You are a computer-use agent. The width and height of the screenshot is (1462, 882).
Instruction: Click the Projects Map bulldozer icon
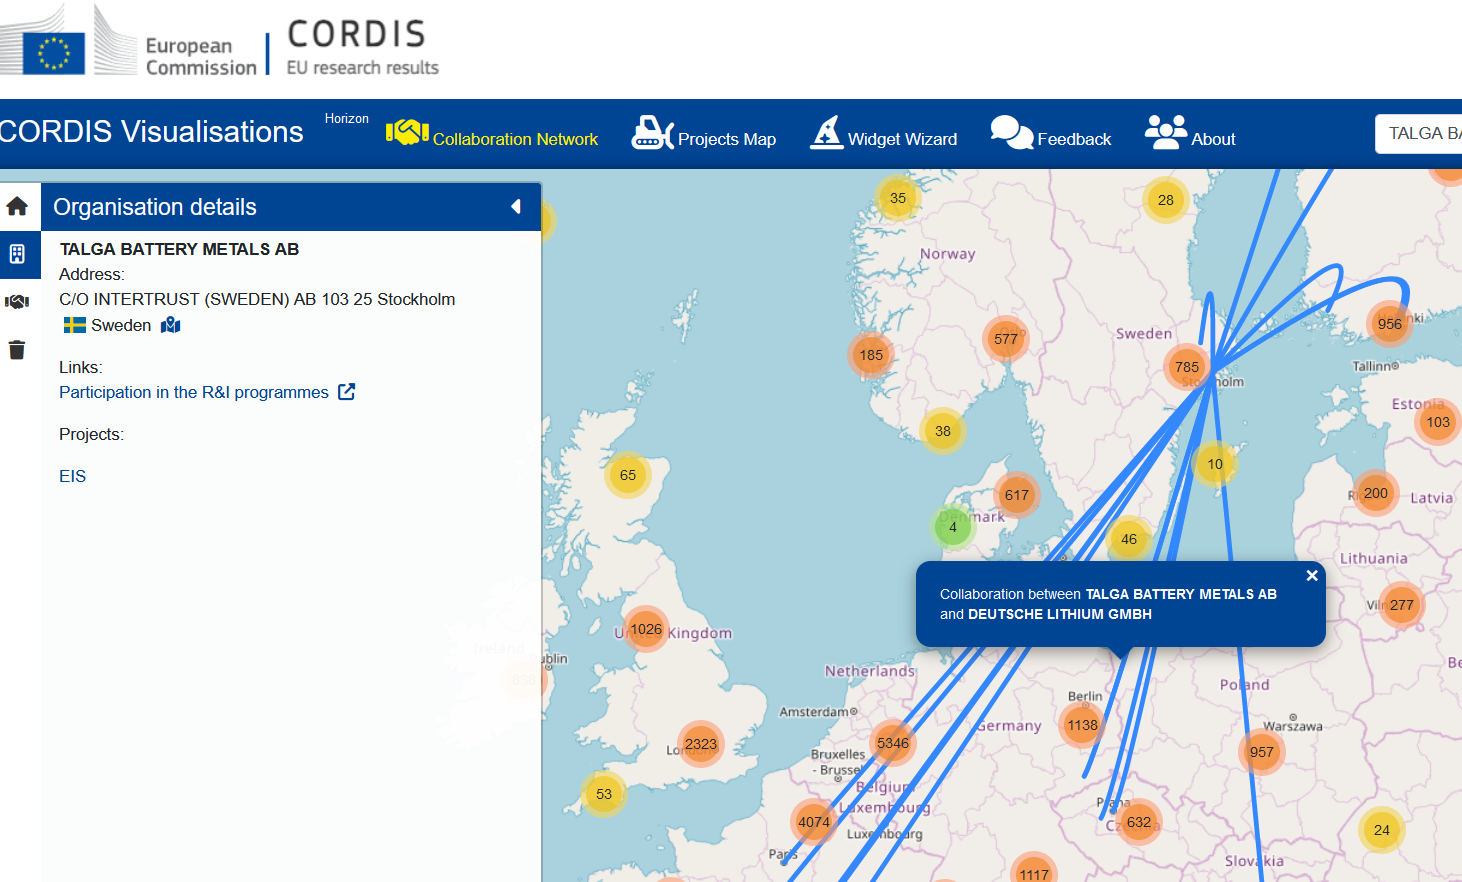click(652, 133)
